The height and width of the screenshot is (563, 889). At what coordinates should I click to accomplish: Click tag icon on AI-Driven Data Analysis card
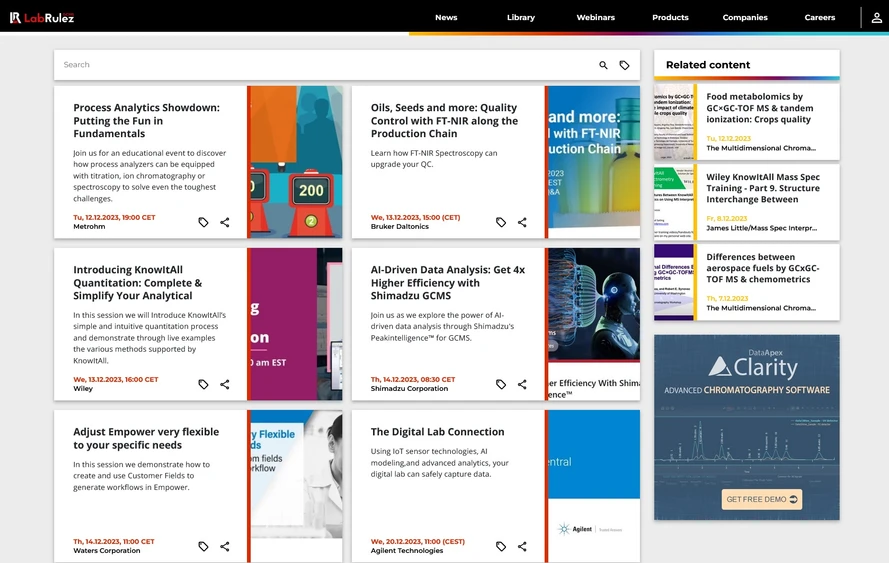(x=501, y=384)
